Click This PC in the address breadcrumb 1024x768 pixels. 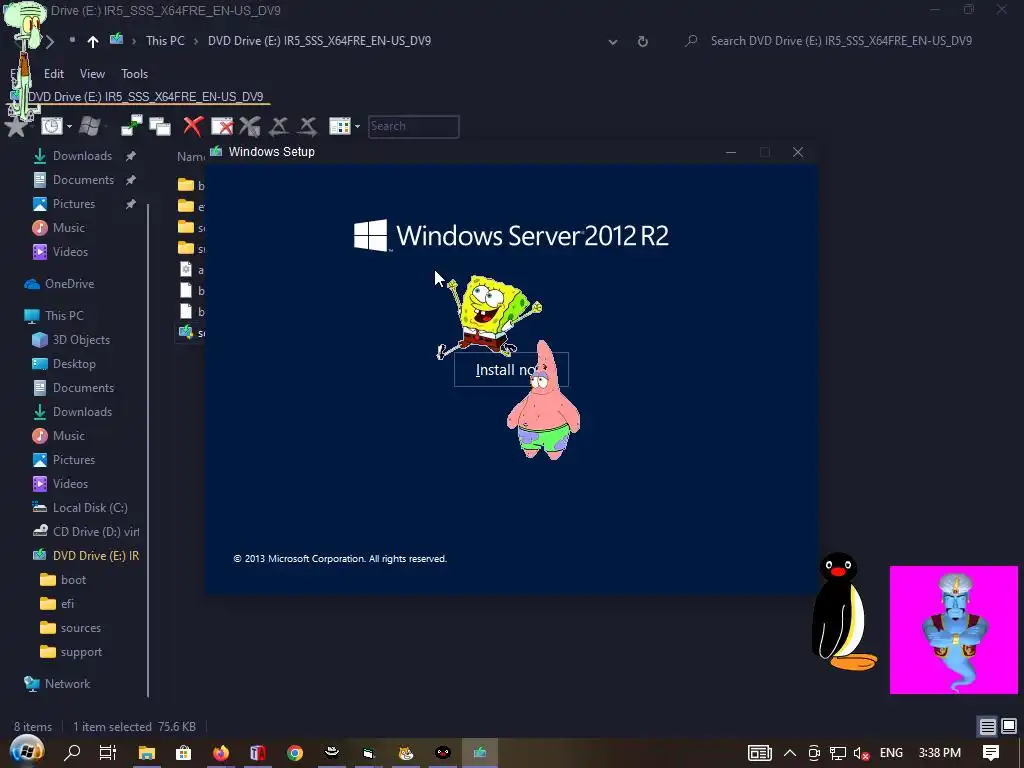tap(165, 40)
